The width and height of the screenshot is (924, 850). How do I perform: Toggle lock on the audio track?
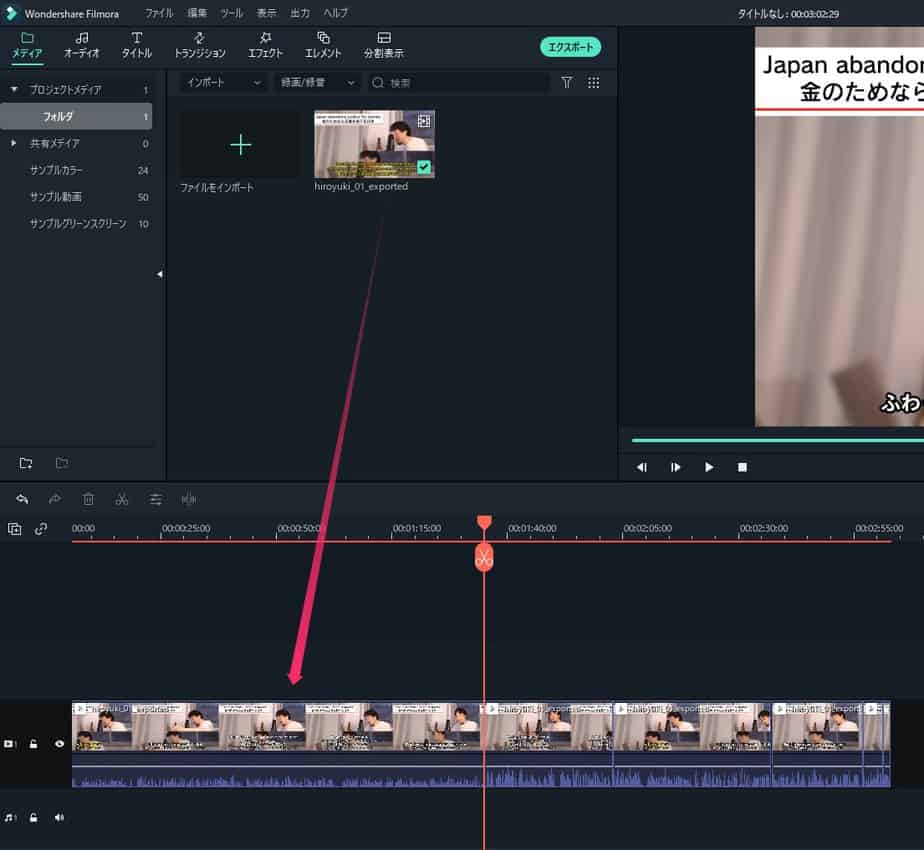coord(34,818)
